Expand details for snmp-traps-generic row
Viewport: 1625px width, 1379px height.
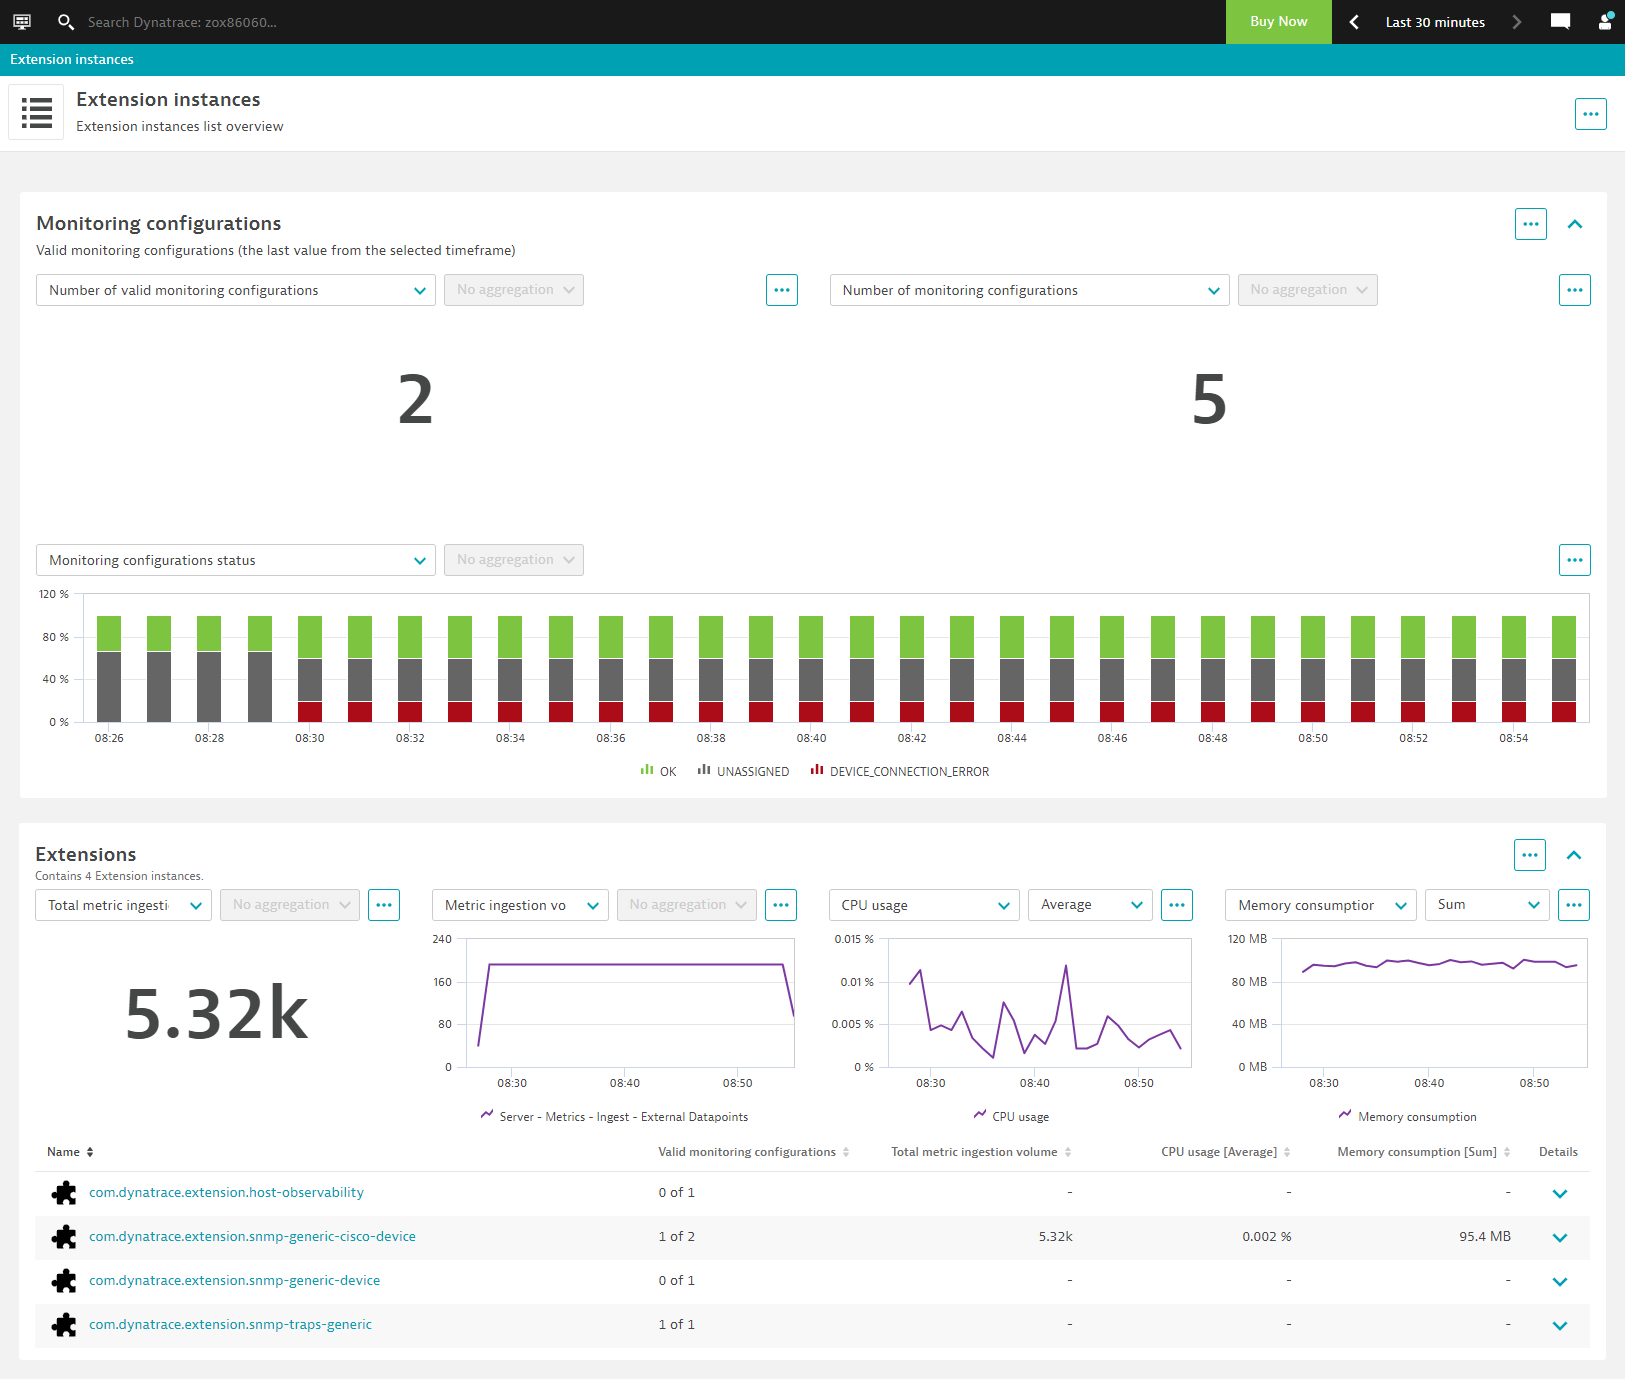click(1560, 1326)
